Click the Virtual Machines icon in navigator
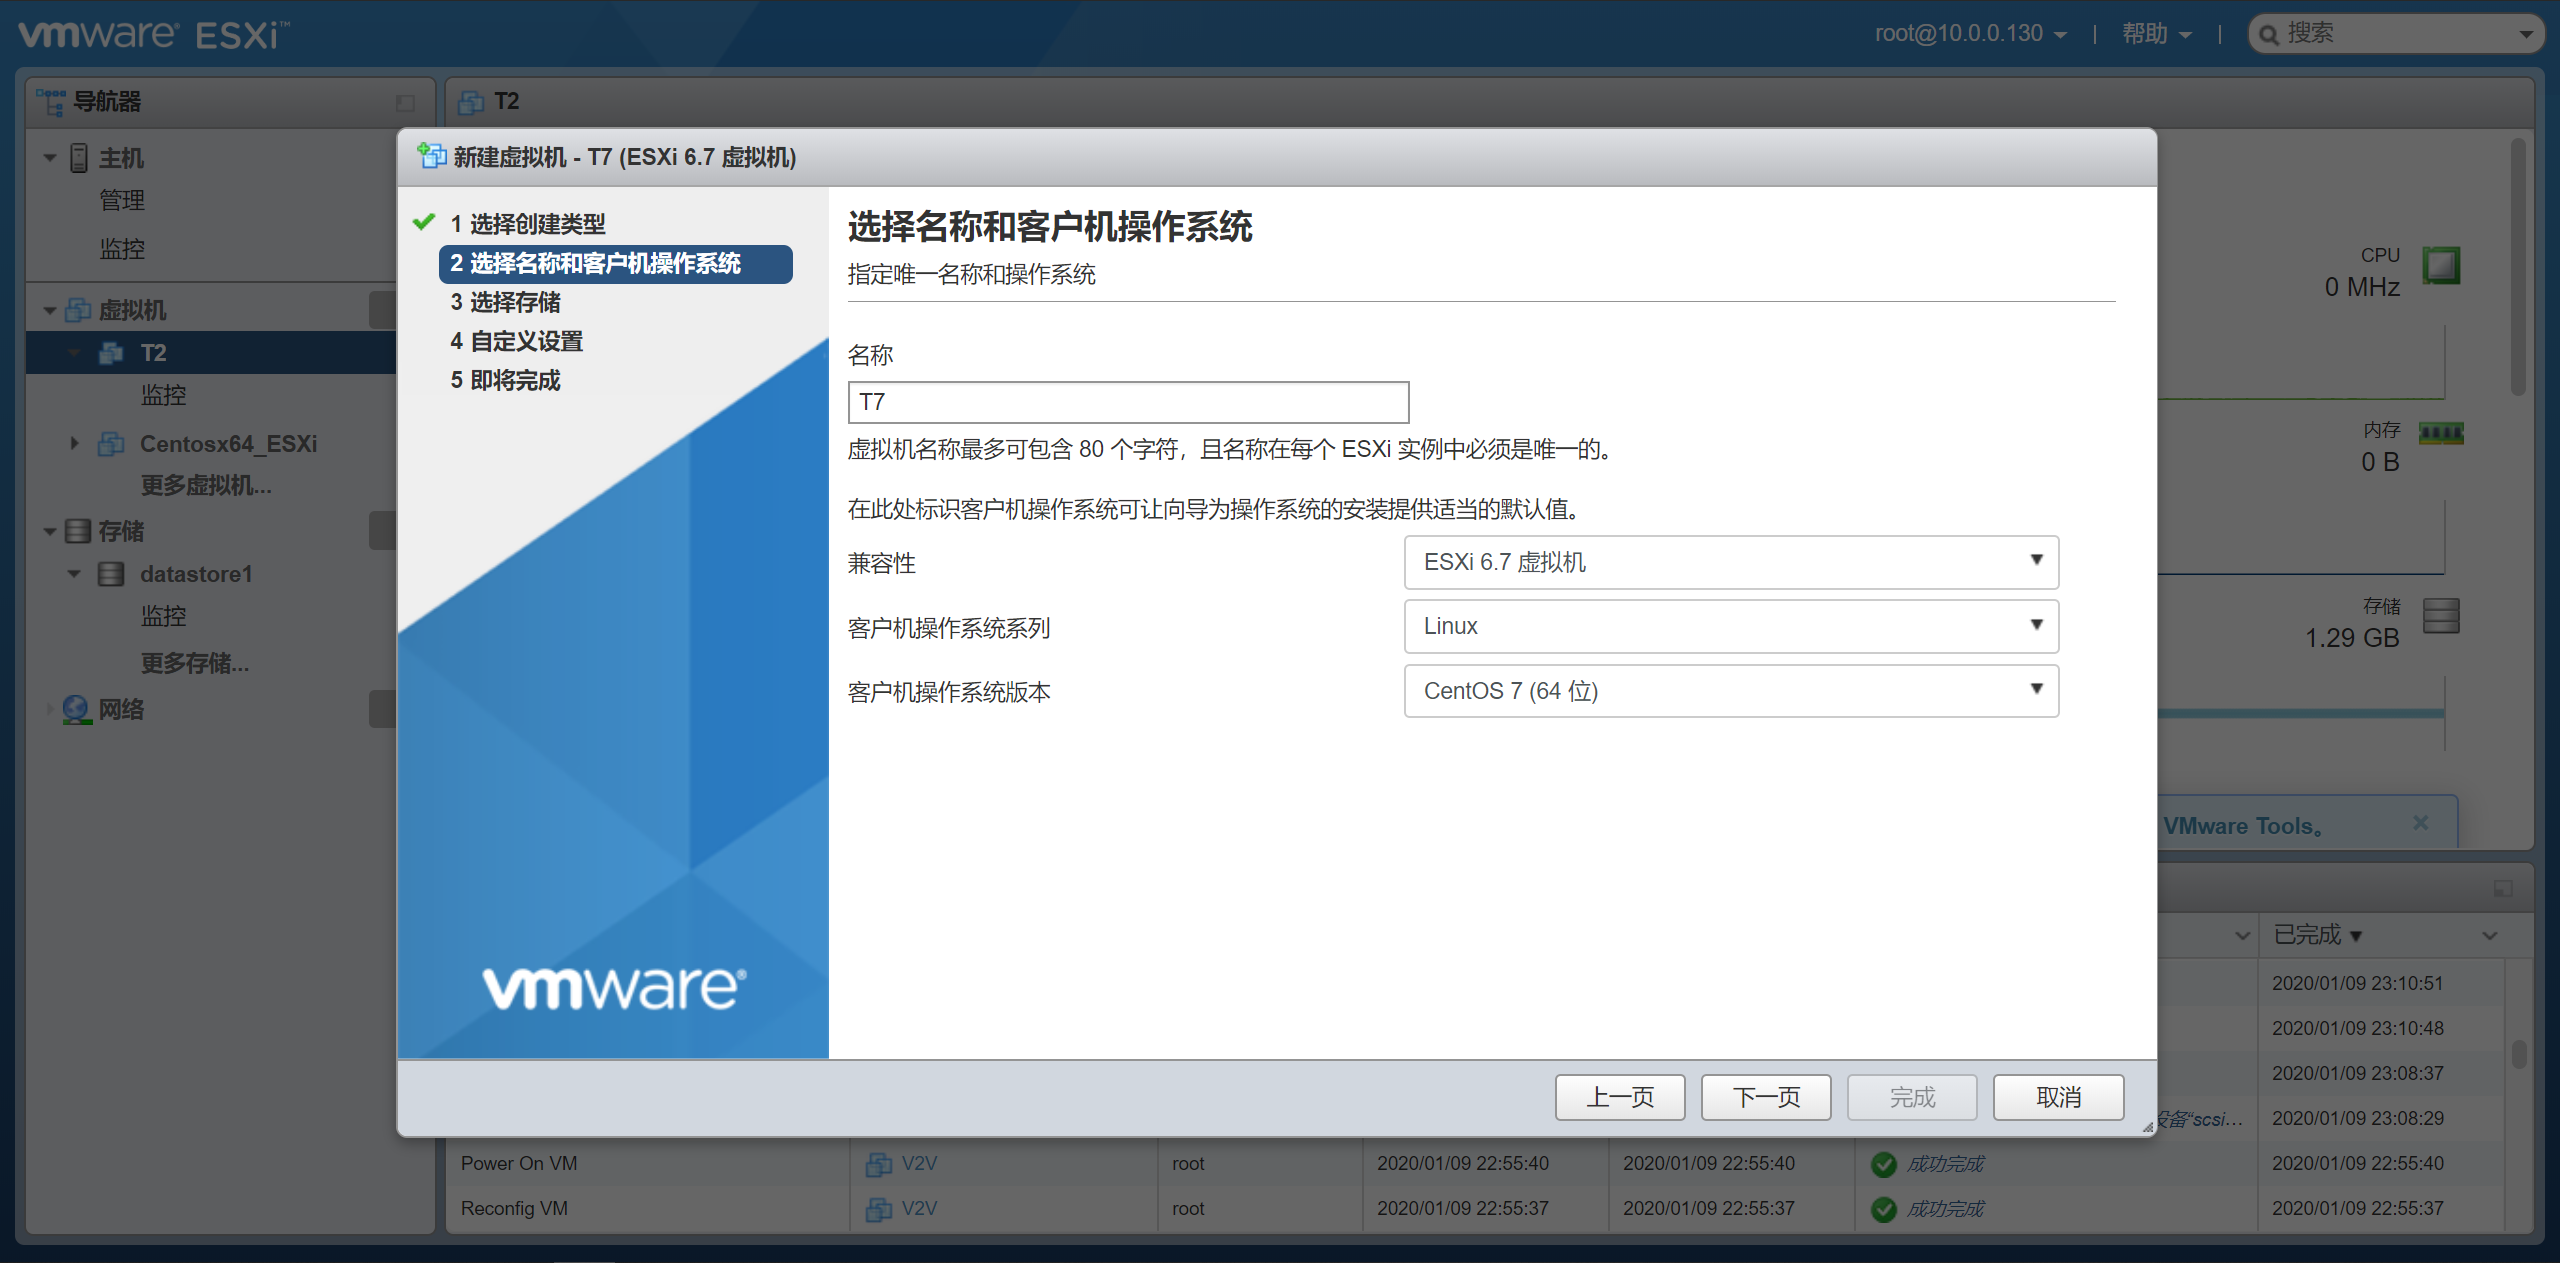 pos(78,310)
